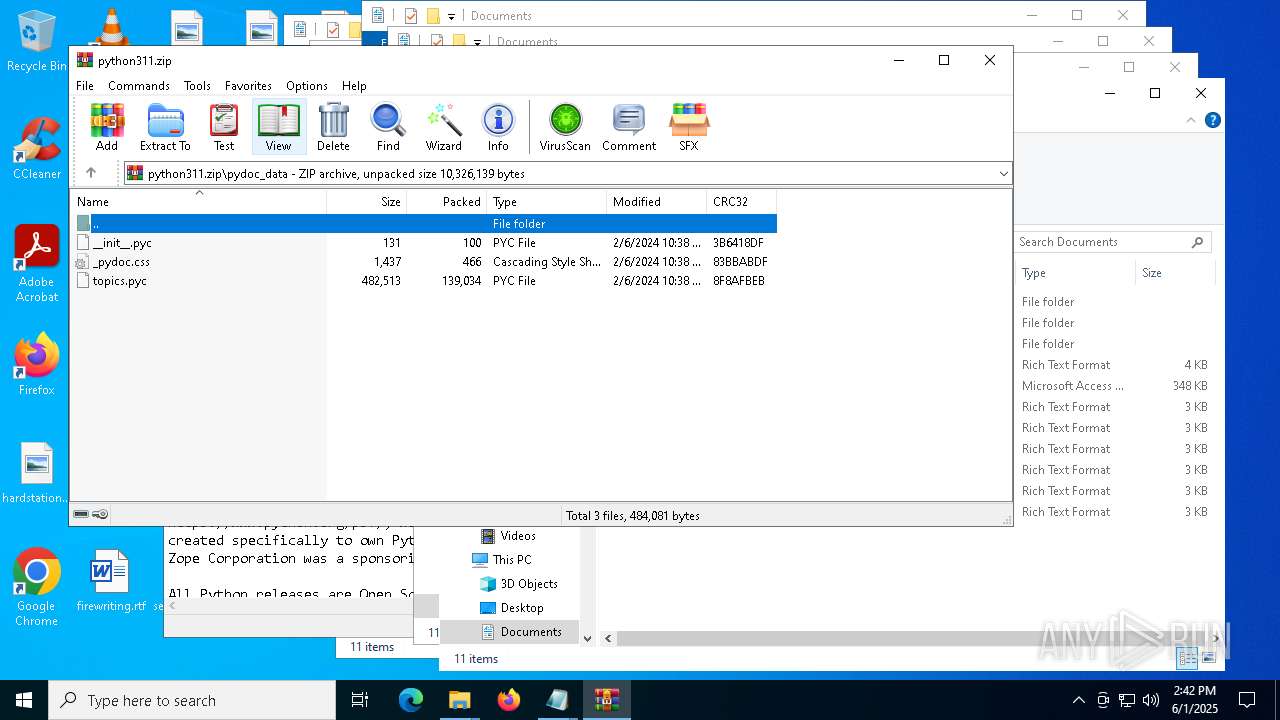1280x720 pixels.
Task: Open the Tools menu
Action: pos(197,86)
